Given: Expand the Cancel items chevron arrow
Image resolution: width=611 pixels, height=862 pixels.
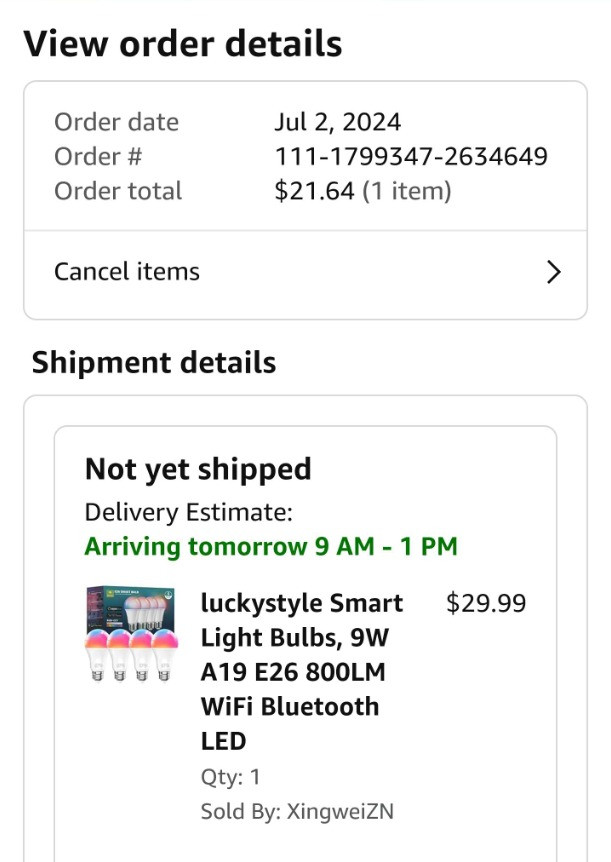Looking at the screenshot, I should pyautogui.click(x=554, y=272).
